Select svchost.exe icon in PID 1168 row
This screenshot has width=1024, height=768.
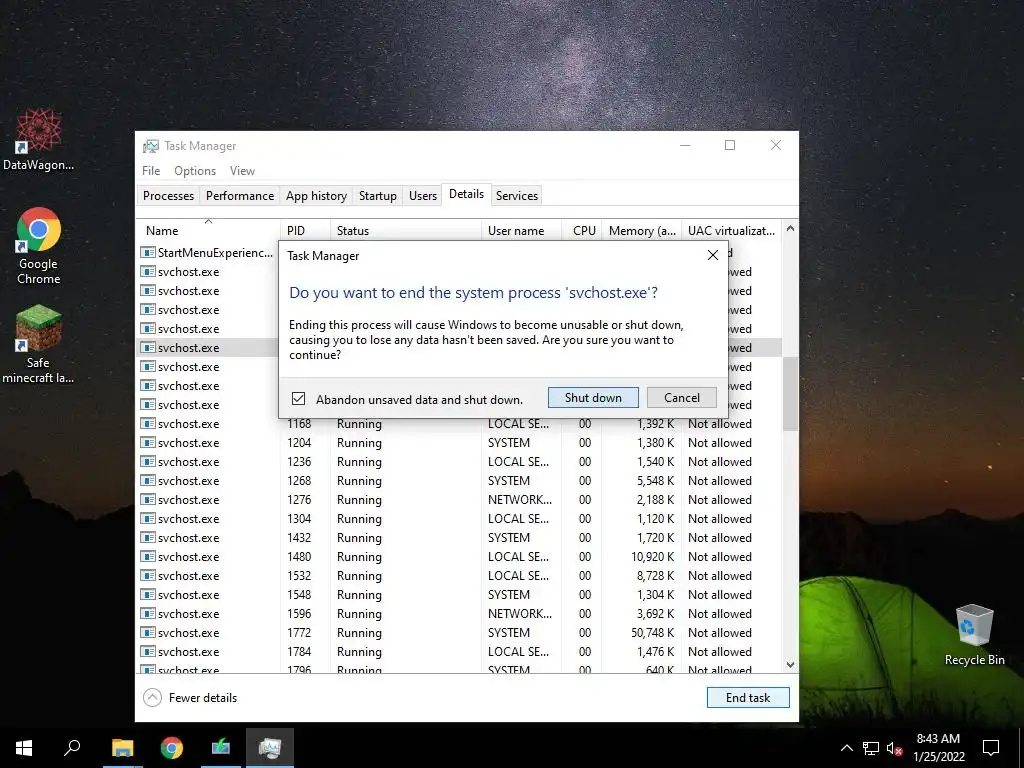(x=148, y=424)
